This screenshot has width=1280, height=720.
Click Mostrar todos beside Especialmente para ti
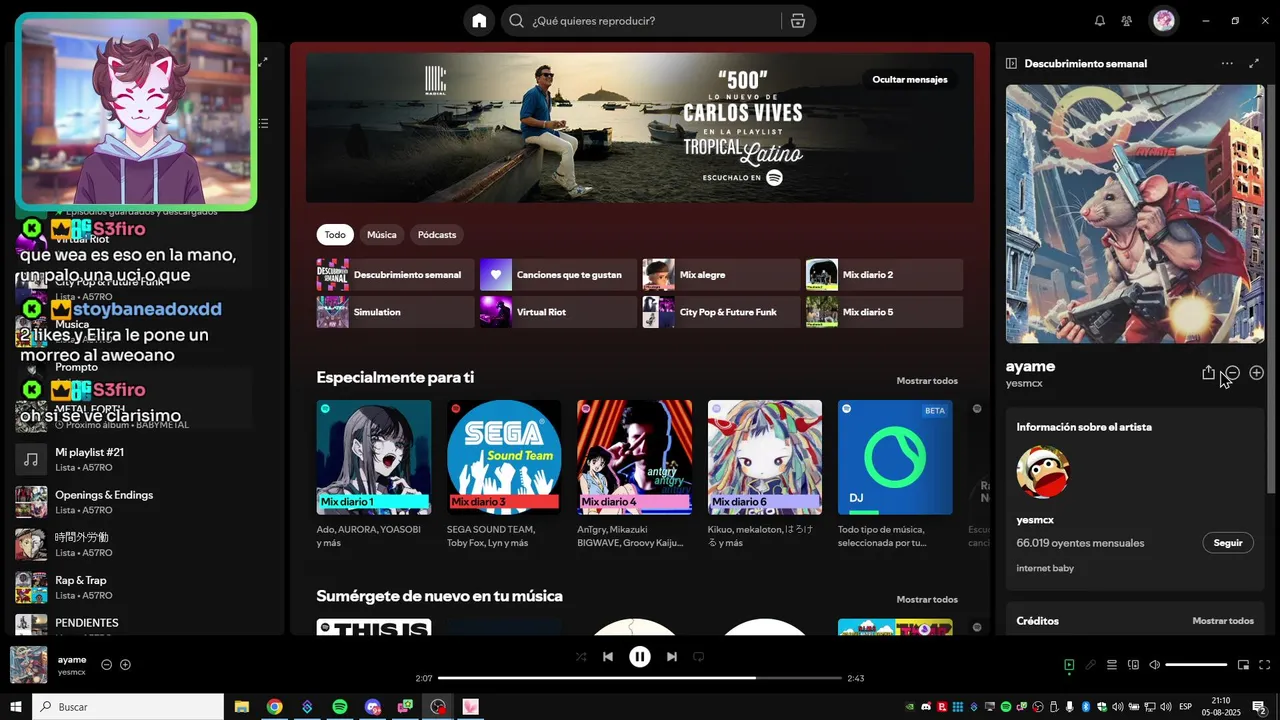[x=927, y=381]
